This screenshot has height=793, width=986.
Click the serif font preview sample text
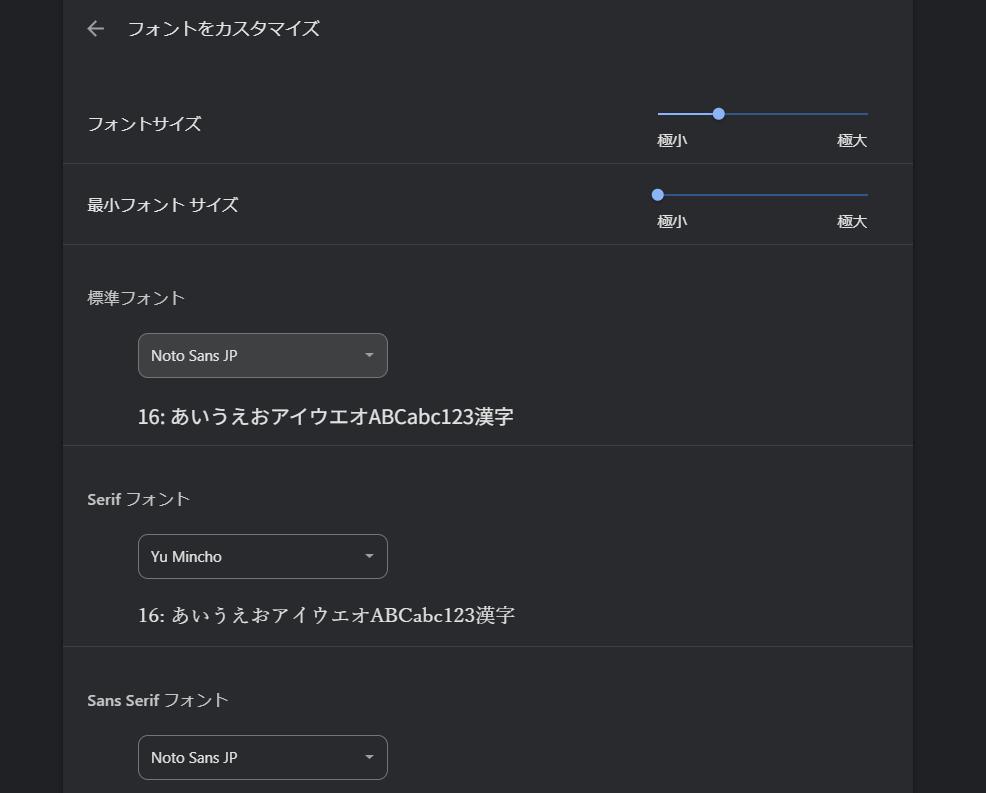tap(325, 615)
